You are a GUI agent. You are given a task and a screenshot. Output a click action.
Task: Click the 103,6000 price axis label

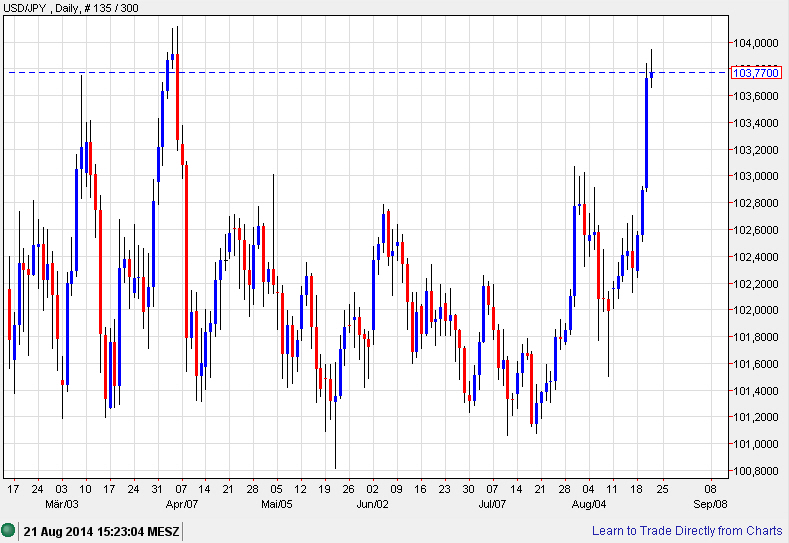click(755, 96)
